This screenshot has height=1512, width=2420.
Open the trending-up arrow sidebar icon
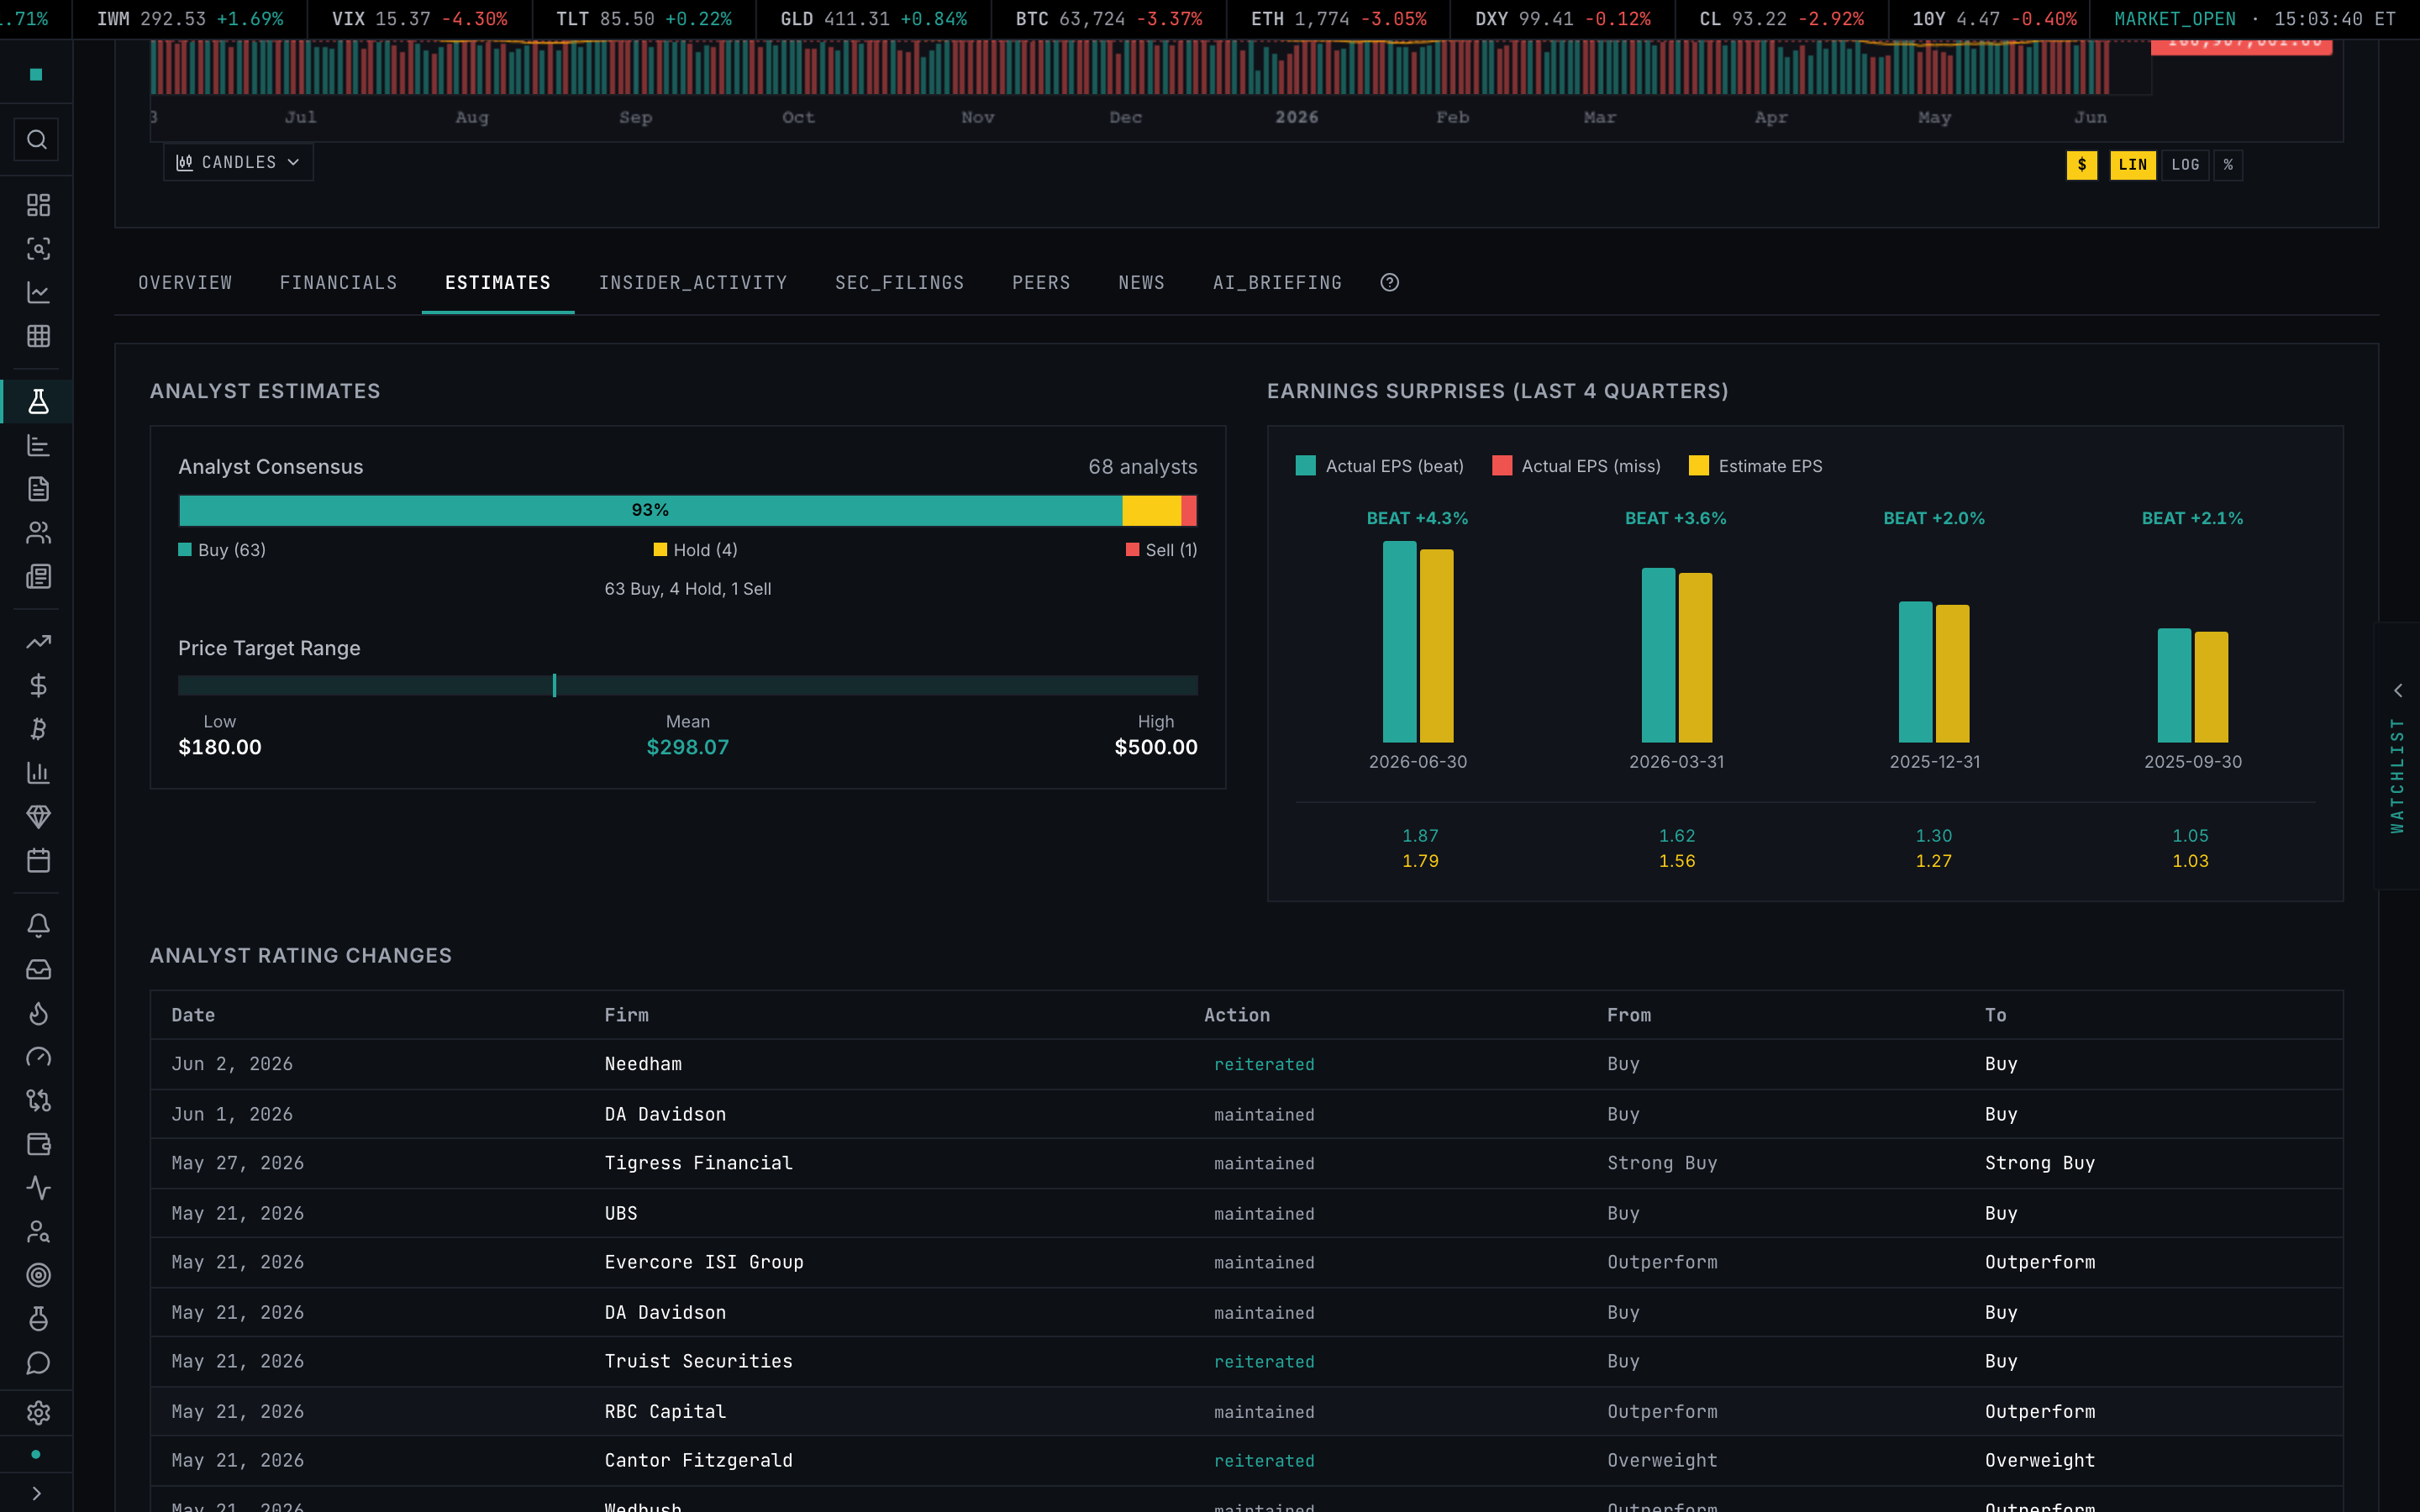click(x=38, y=642)
